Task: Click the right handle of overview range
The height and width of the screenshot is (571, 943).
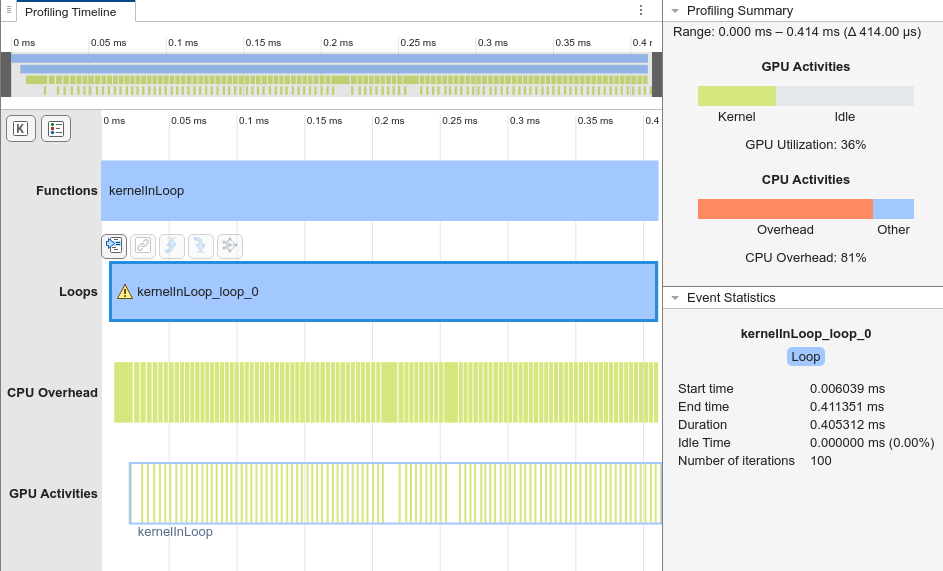Action: 656,74
